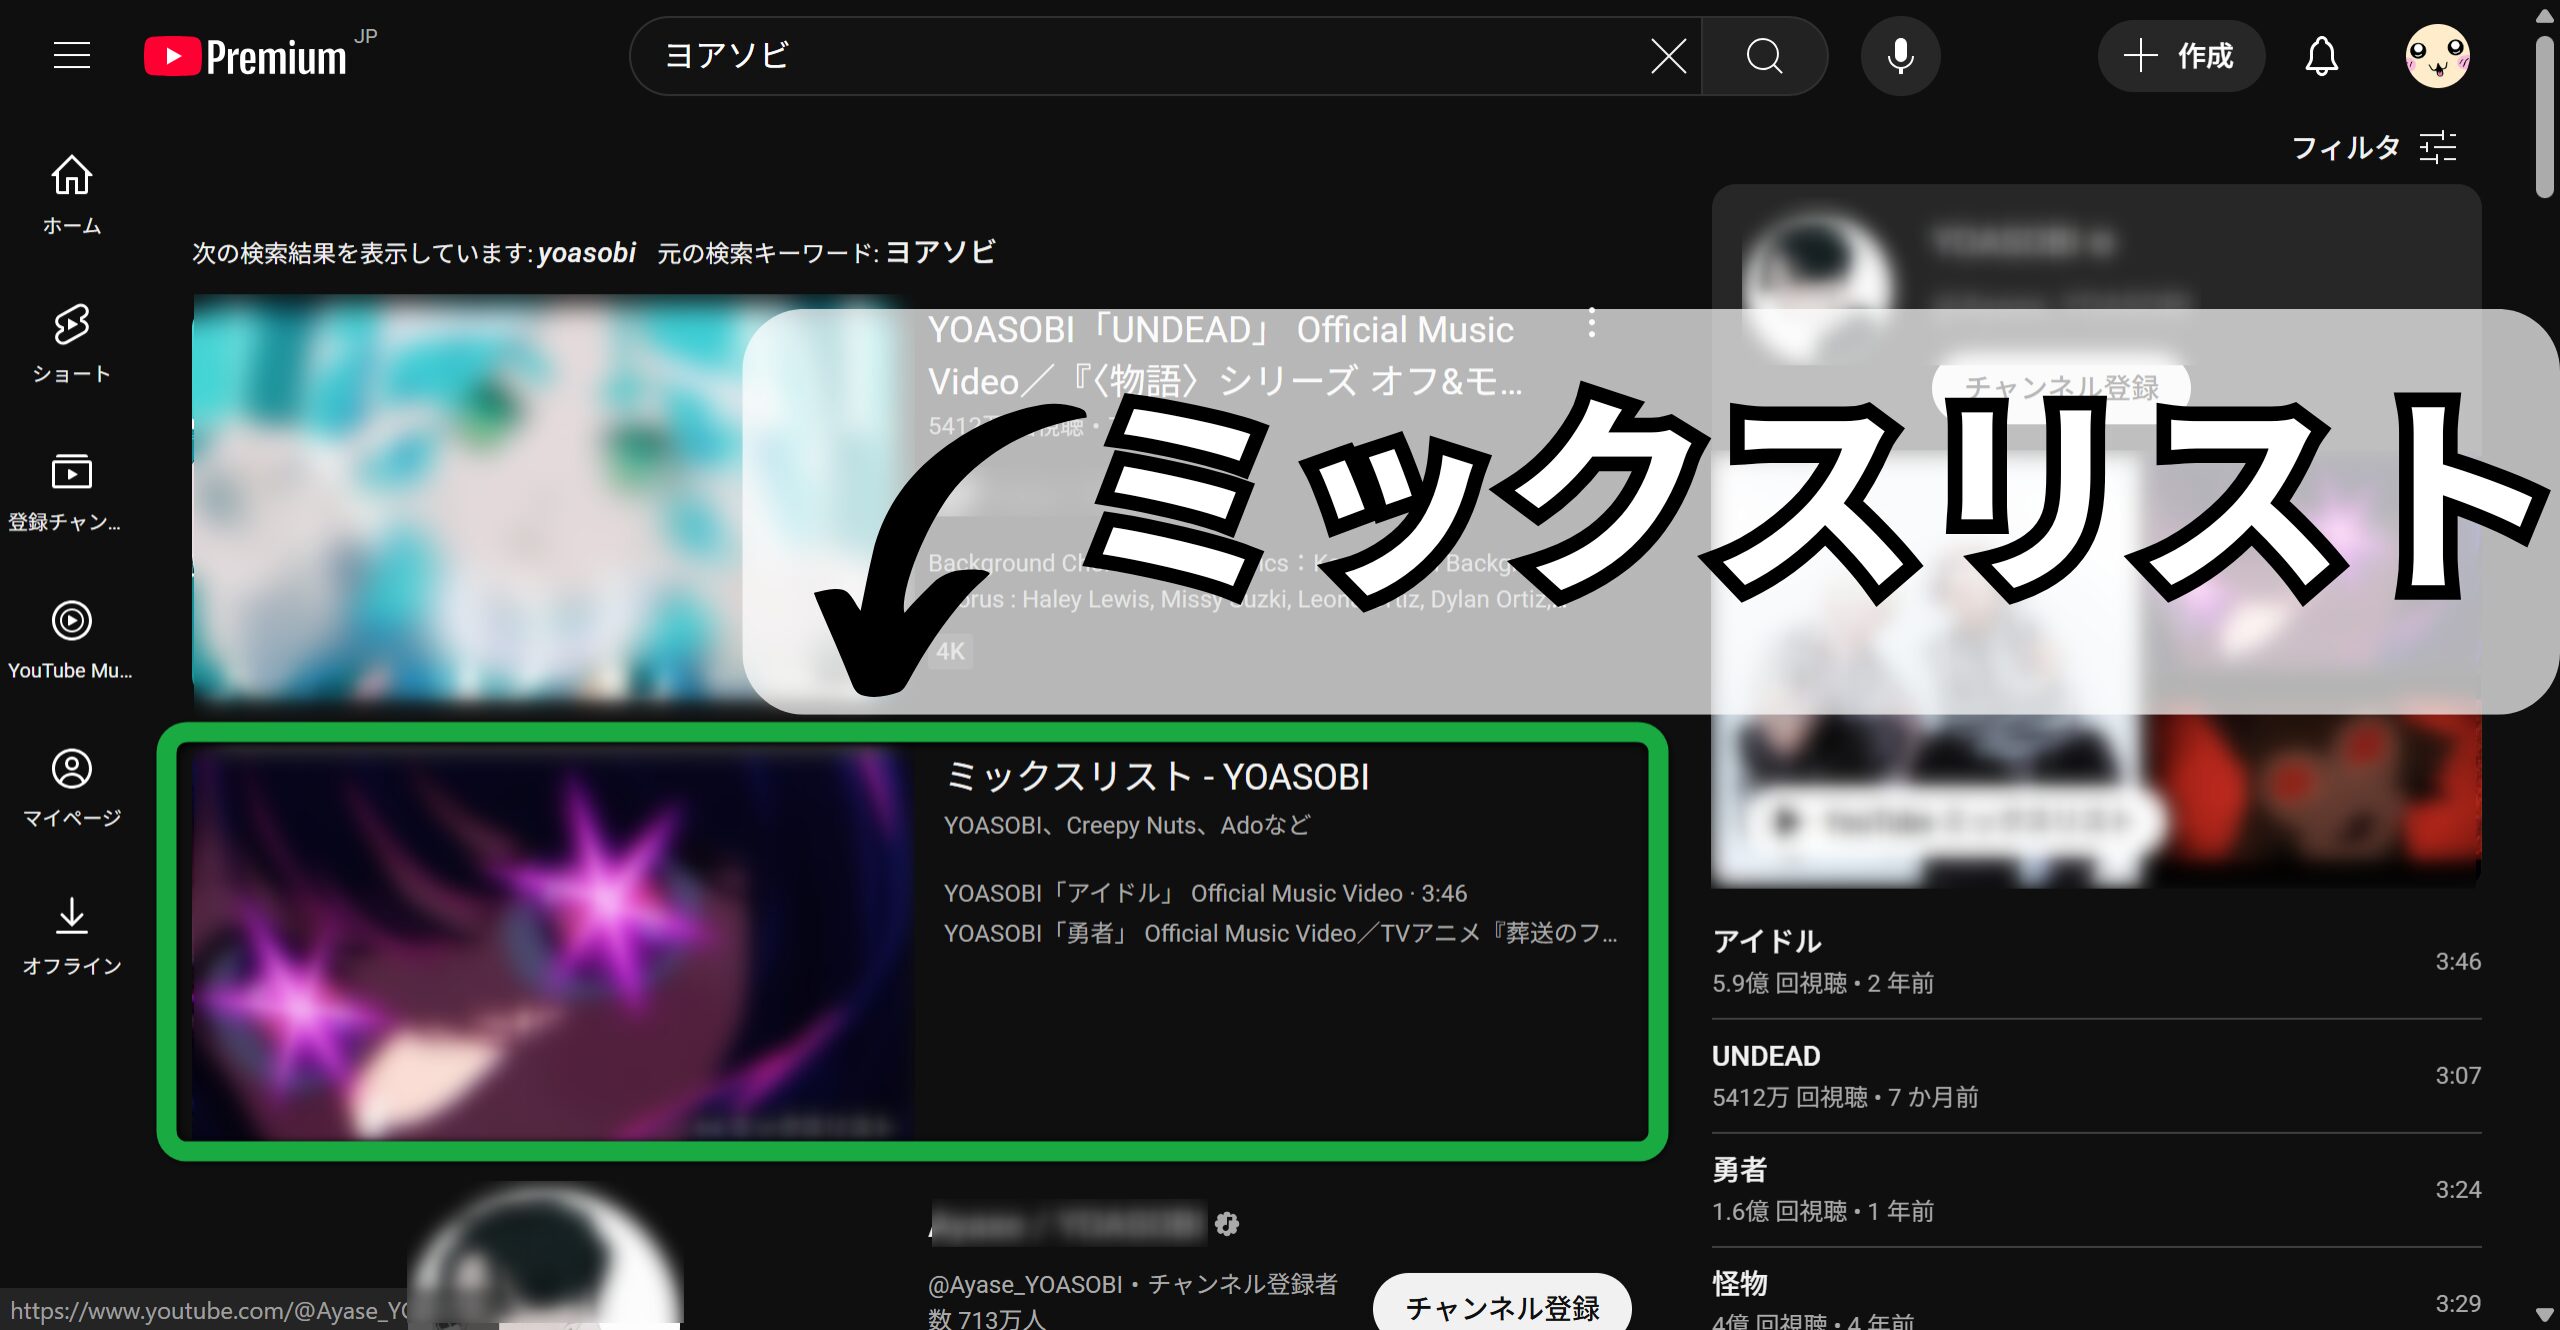Open アイドル Official Music Video in mix

tap(1205, 893)
